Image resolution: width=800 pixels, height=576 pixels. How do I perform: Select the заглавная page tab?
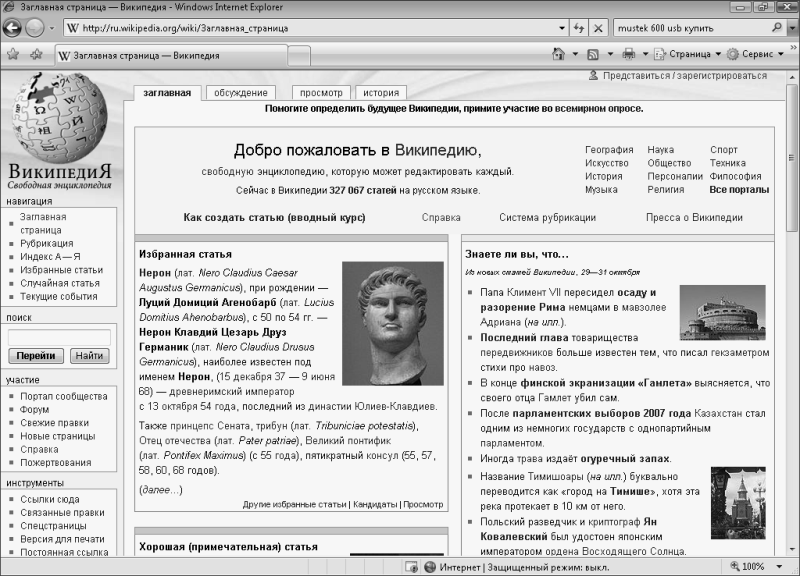(167, 93)
